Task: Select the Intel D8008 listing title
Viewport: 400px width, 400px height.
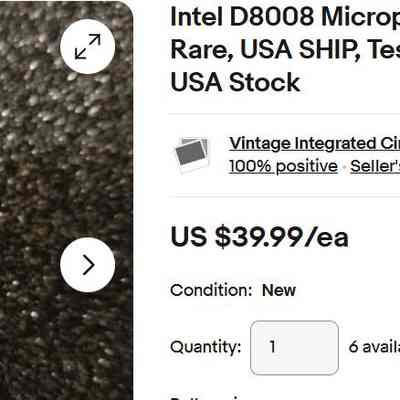Action: [285, 49]
